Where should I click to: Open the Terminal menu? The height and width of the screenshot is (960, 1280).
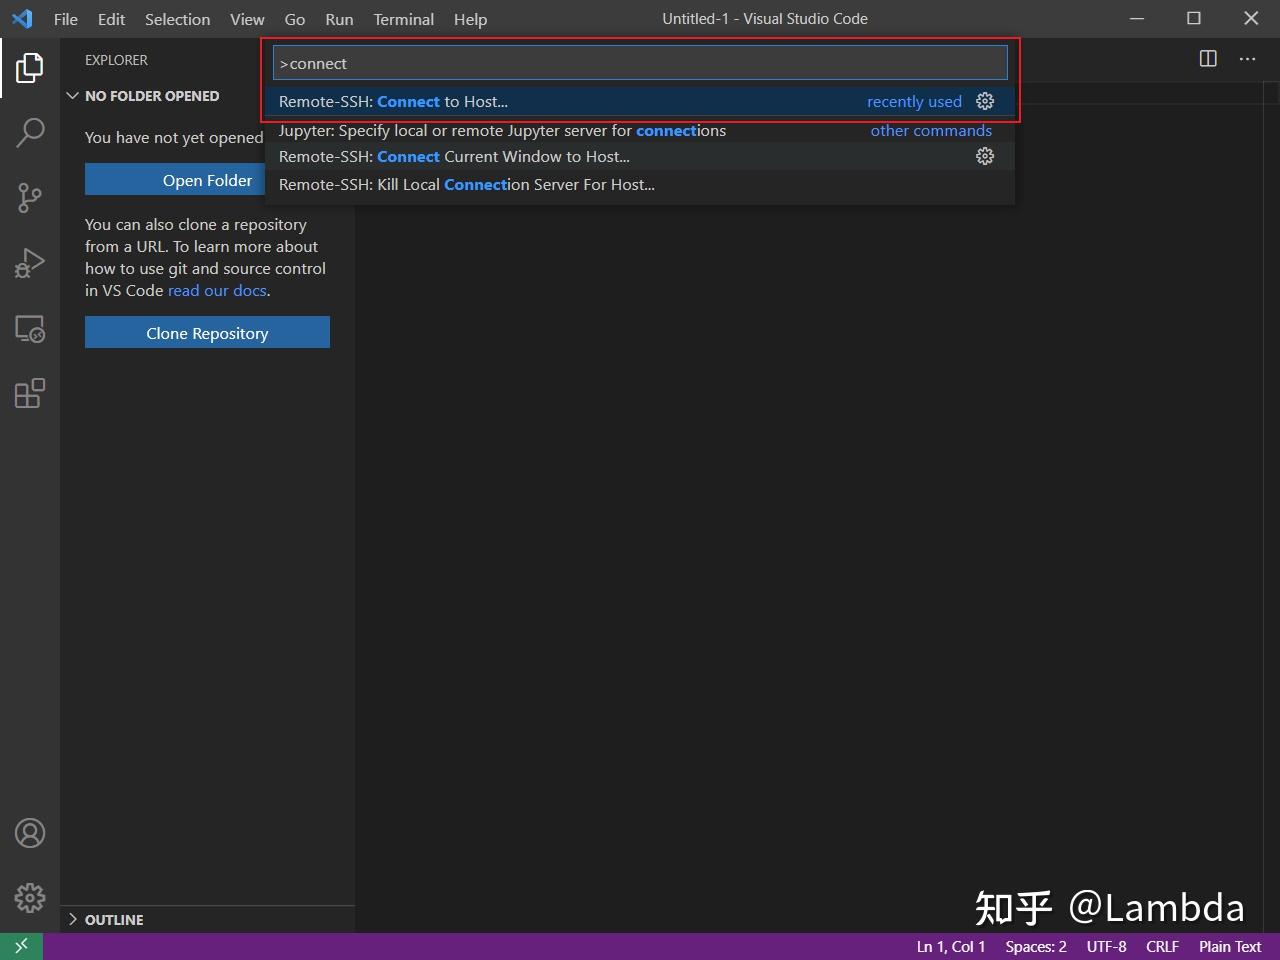[403, 19]
